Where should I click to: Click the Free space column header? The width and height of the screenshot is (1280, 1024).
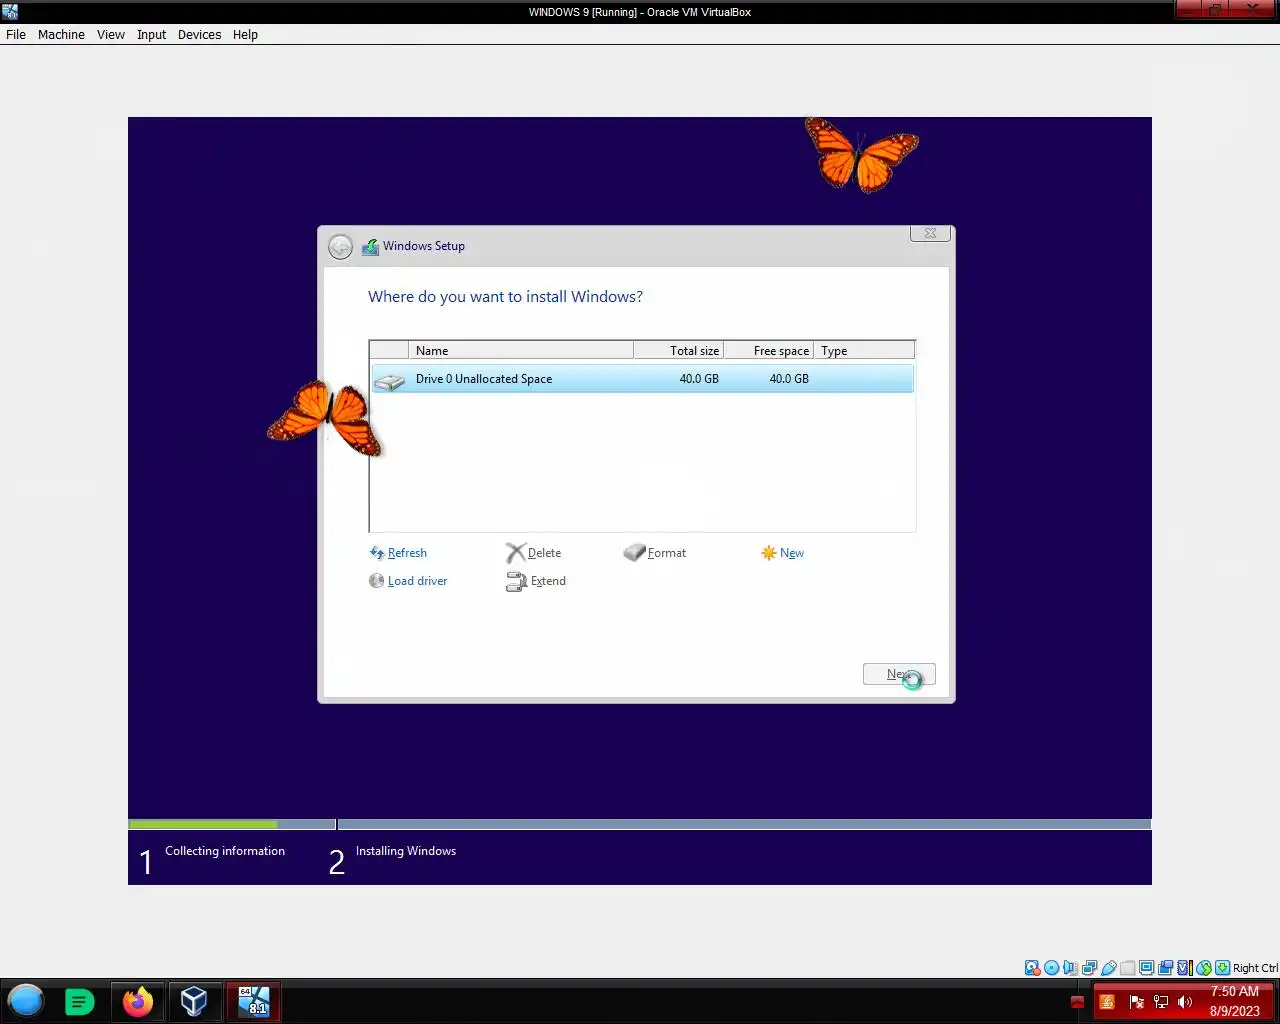769,350
